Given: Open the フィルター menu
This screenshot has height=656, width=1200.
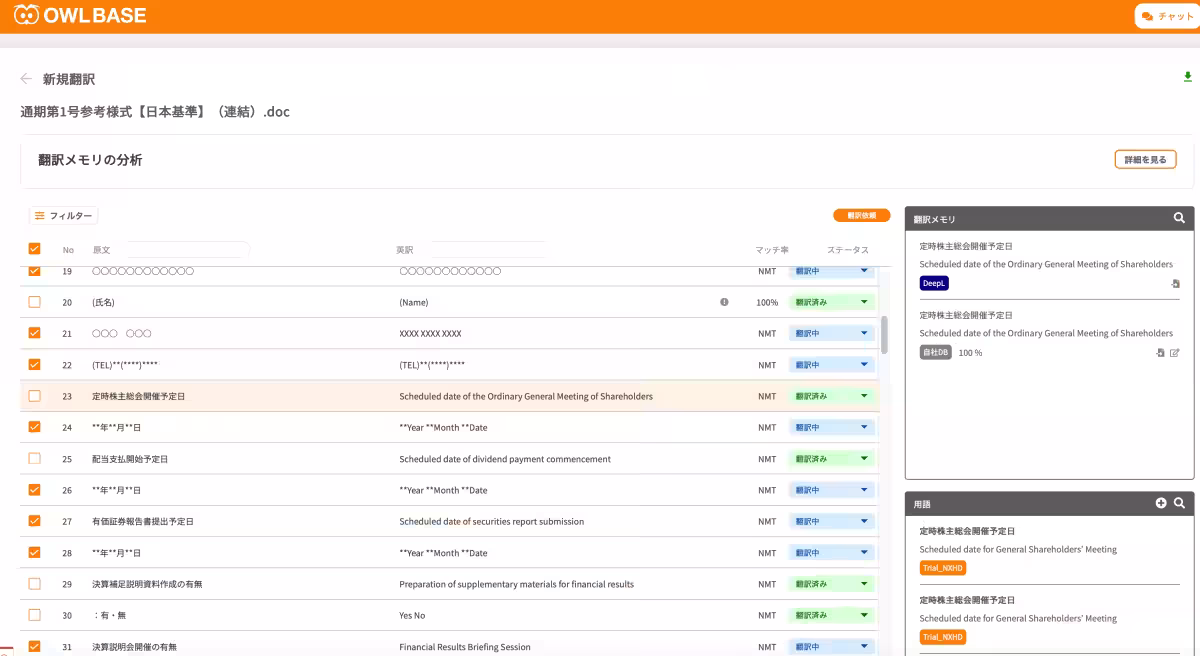Looking at the screenshot, I should pyautogui.click(x=63, y=216).
